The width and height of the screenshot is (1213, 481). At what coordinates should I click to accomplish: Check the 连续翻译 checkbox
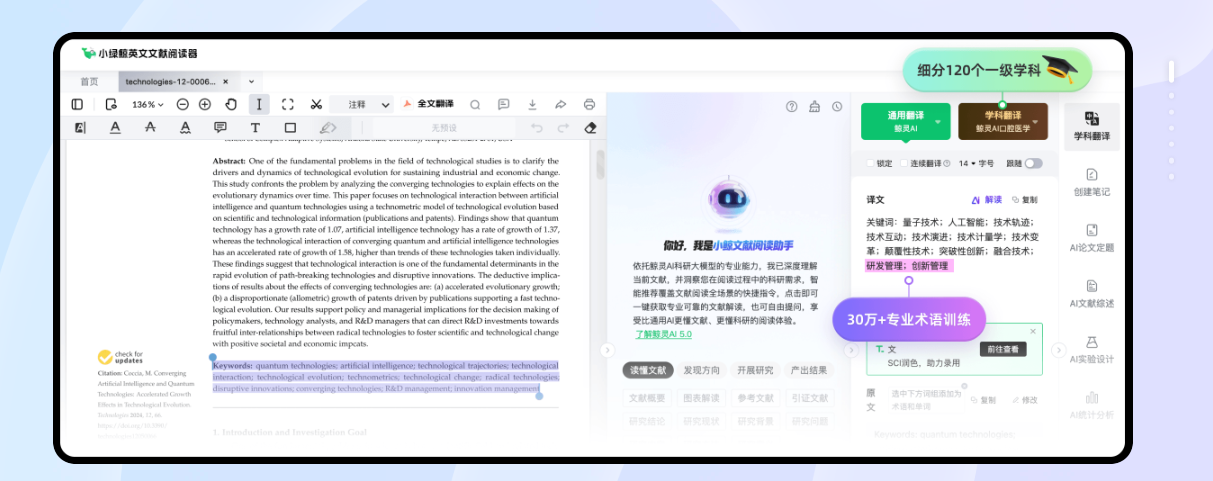903,163
